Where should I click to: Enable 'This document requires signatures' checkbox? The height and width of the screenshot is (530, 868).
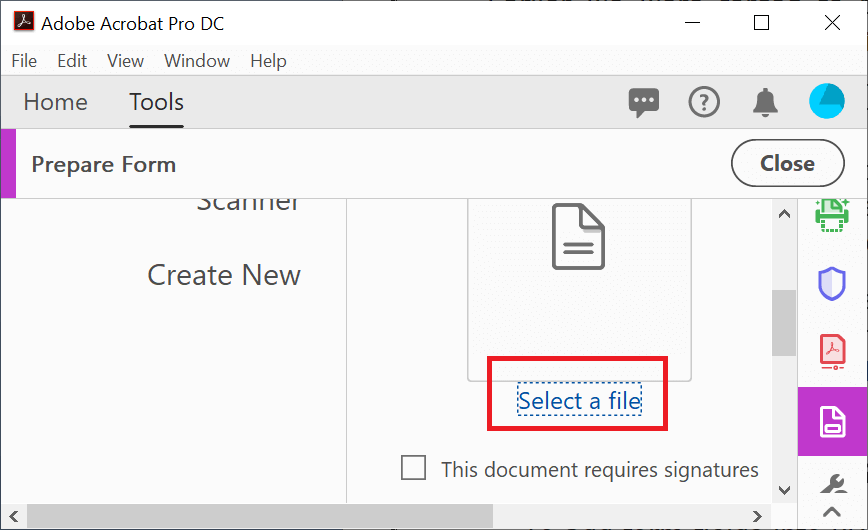[414, 467]
